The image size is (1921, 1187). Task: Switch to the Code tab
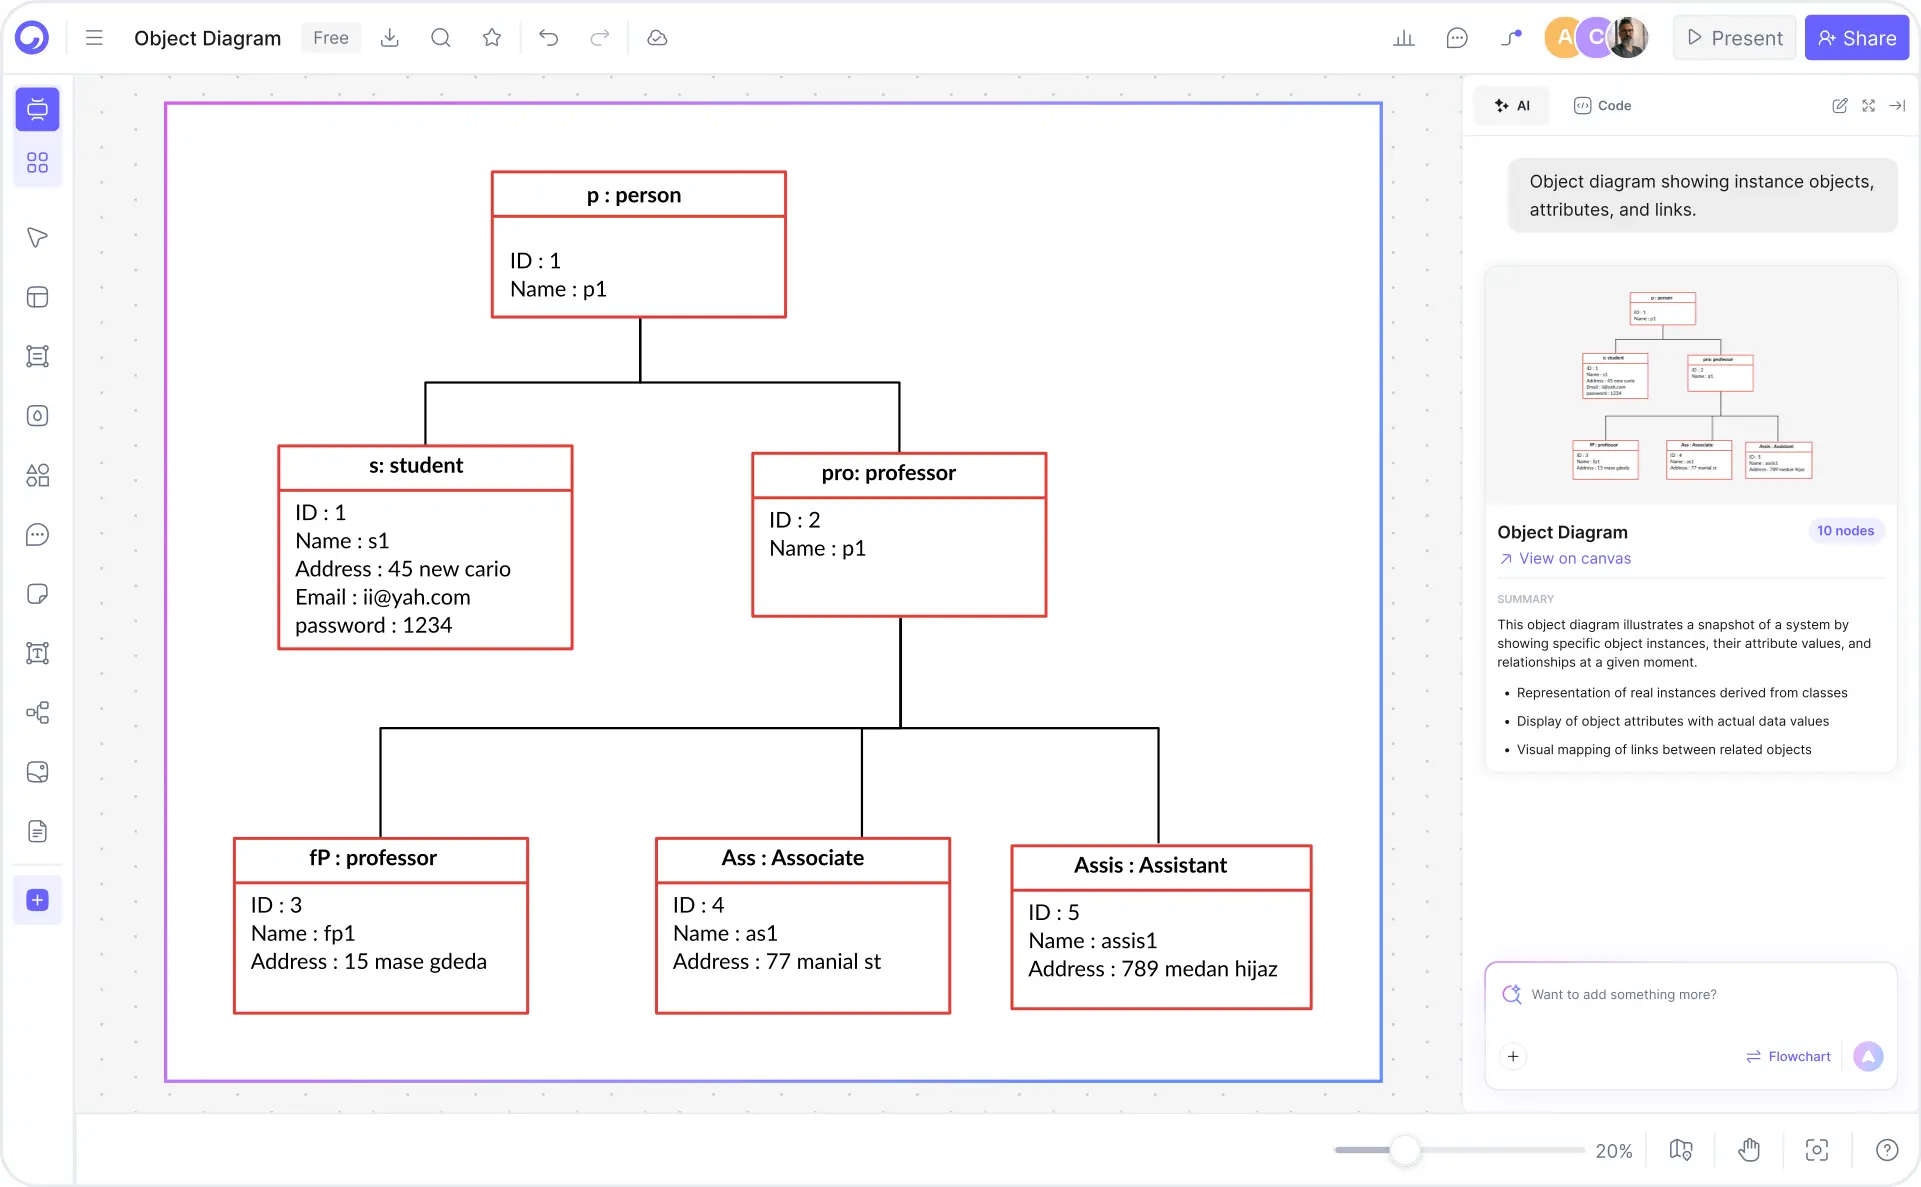[x=1602, y=105]
